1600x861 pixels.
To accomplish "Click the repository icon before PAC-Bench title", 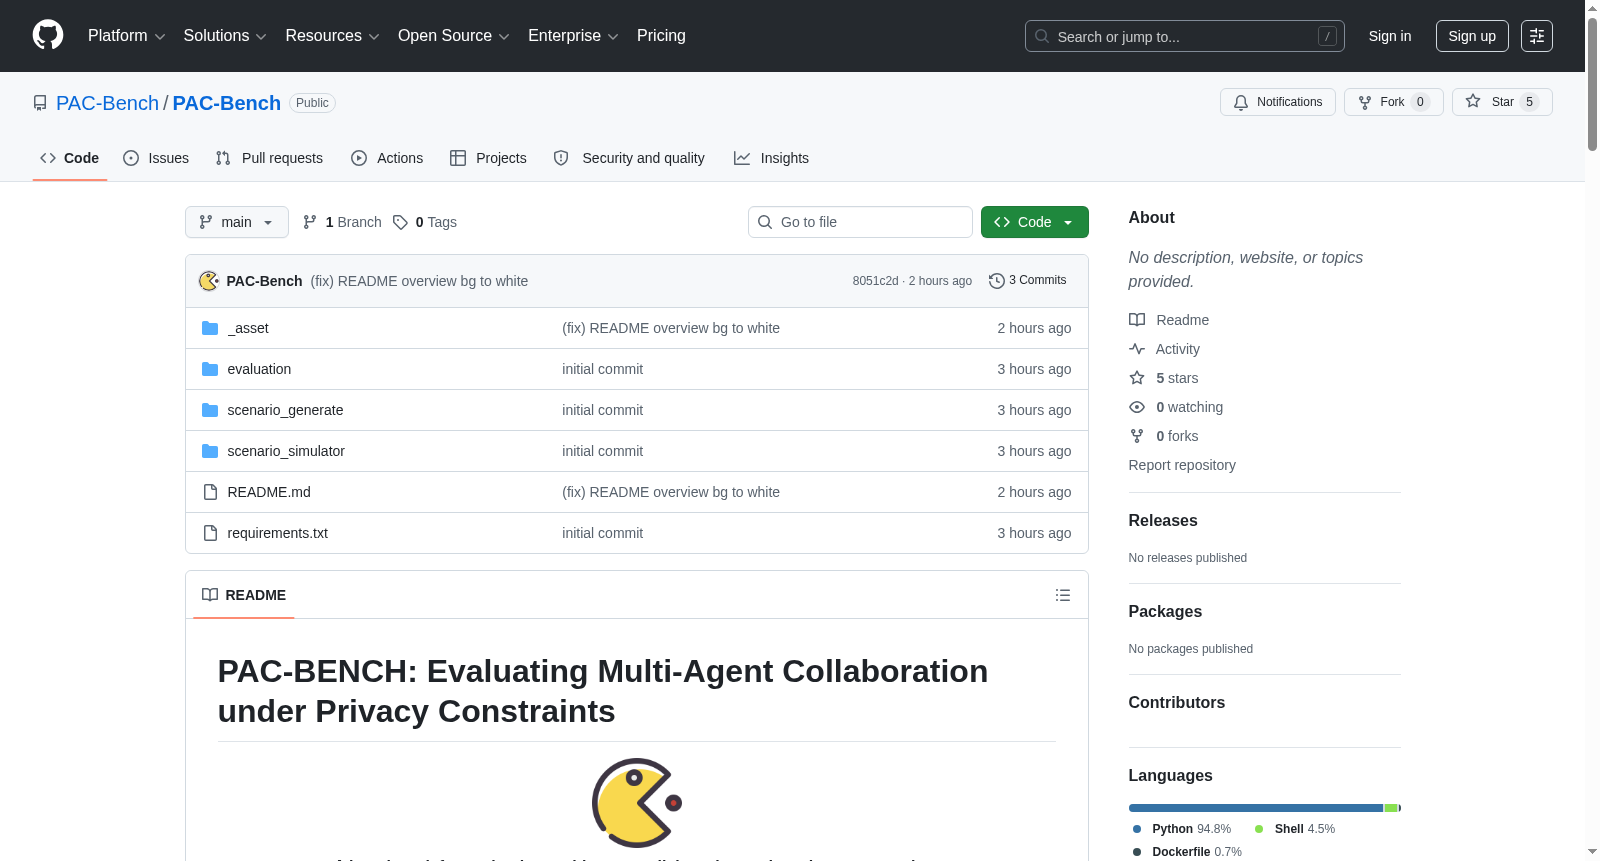I will (40, 103).
